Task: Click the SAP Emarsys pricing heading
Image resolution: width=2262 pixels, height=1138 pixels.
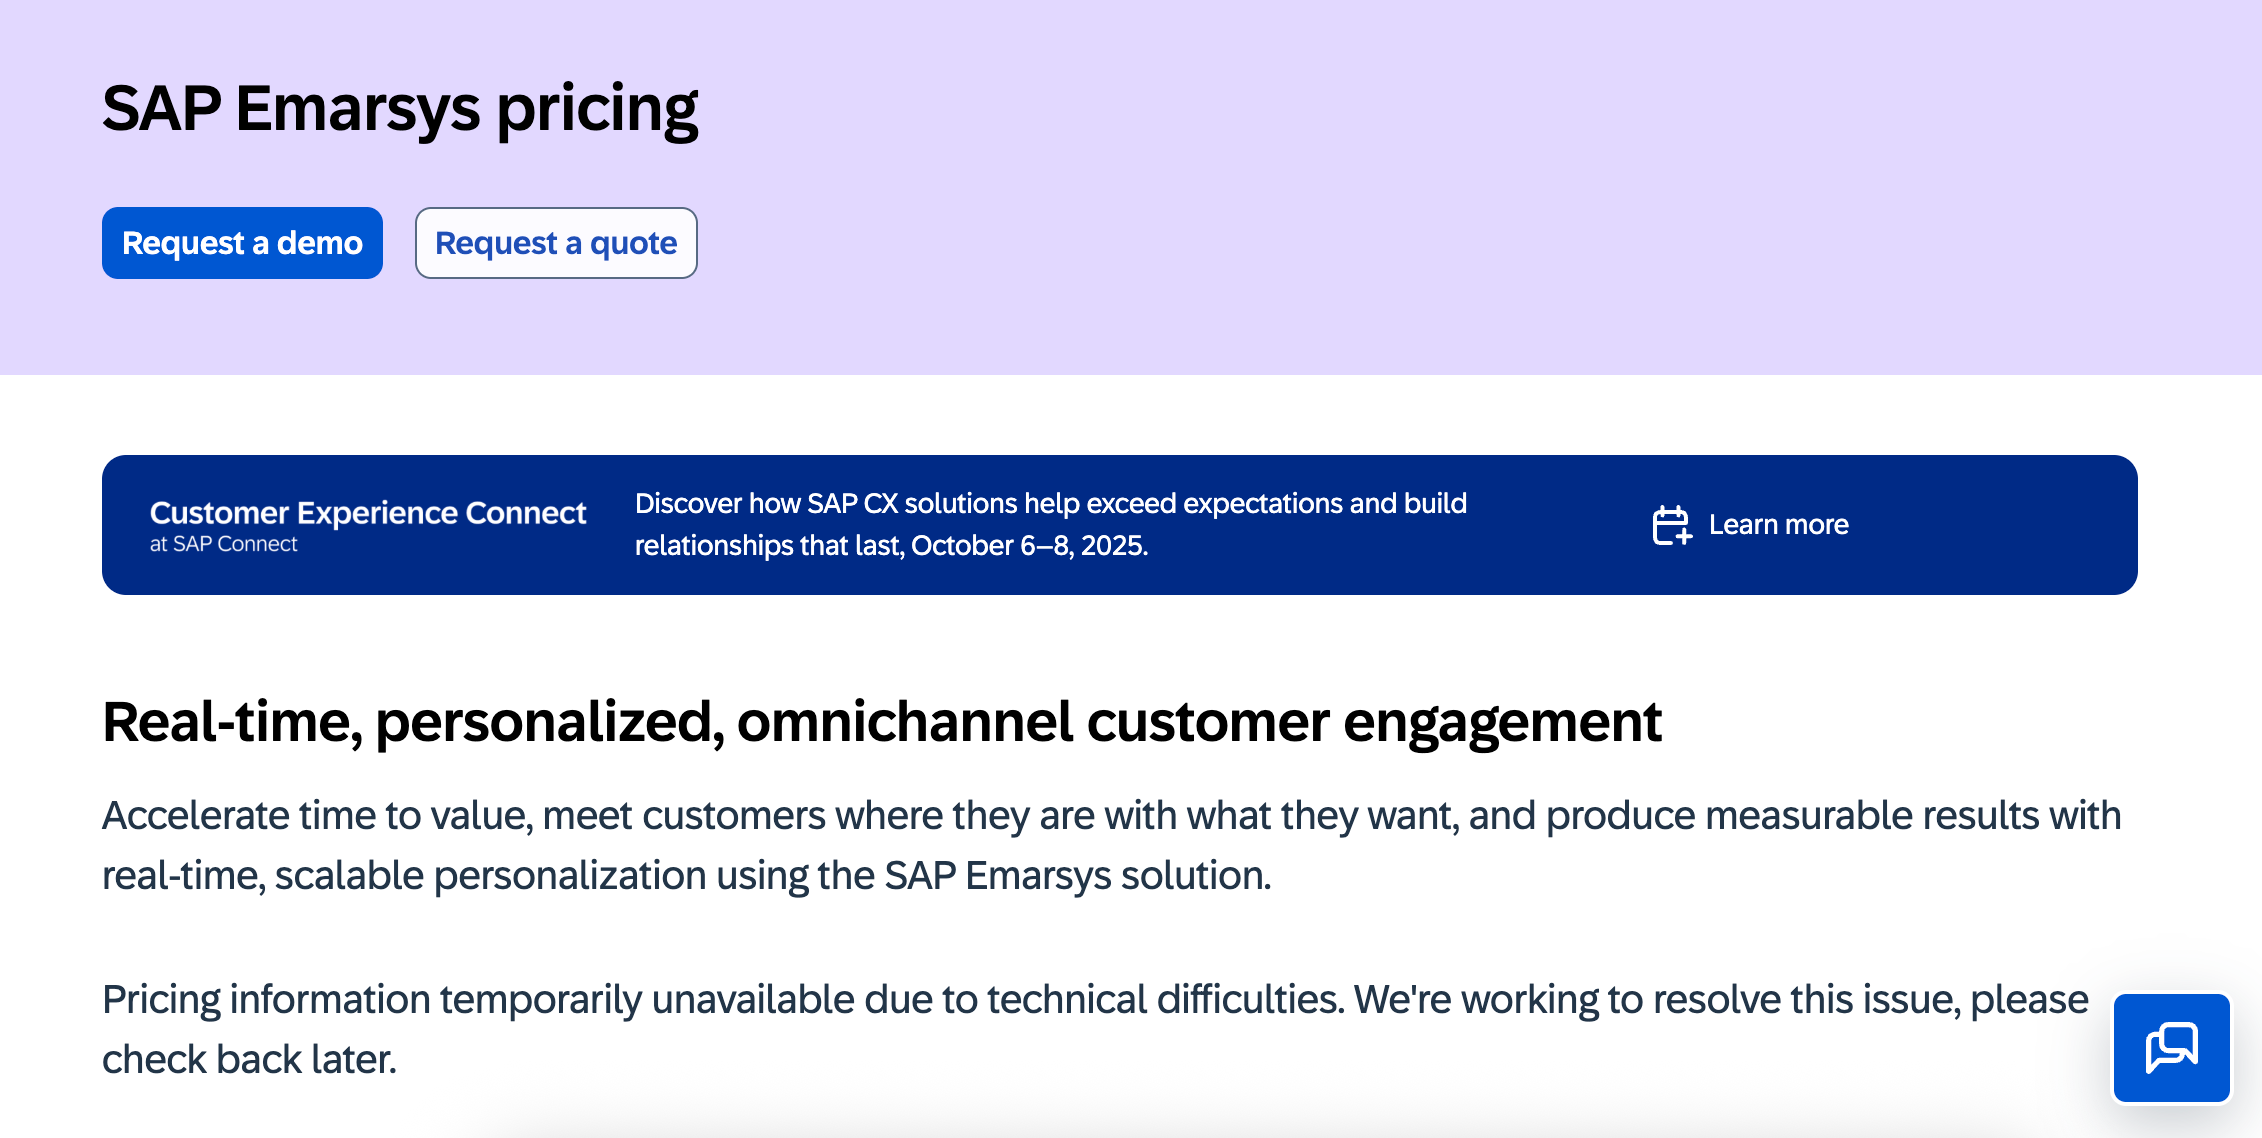Action: click(400, 109)
